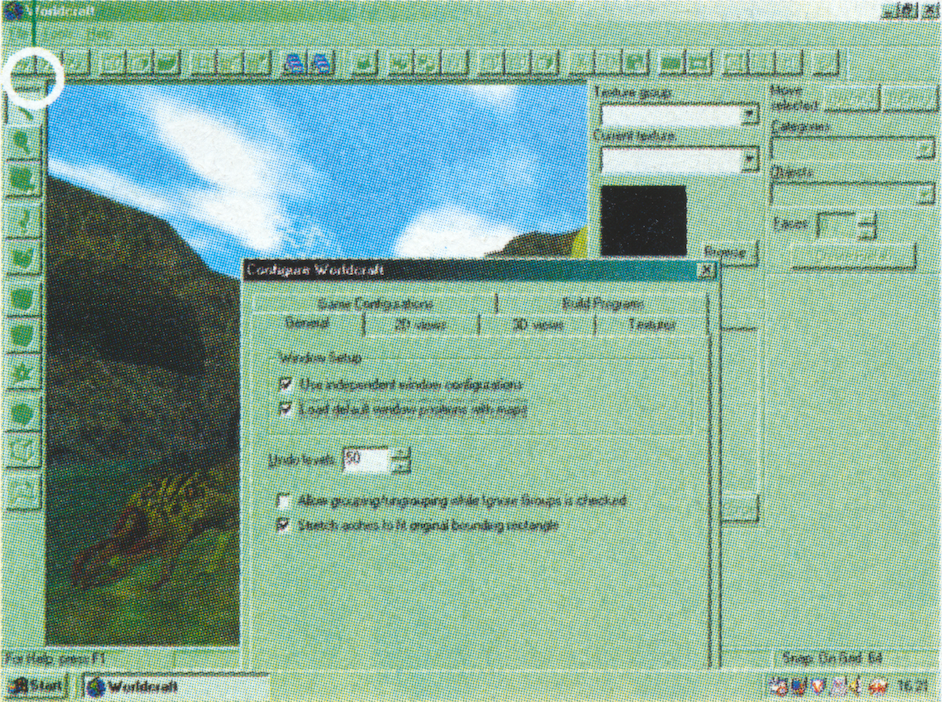The height and width of the screenshot is (702, 942).
Task: Increase the Undo levels value
Action: 401,454
